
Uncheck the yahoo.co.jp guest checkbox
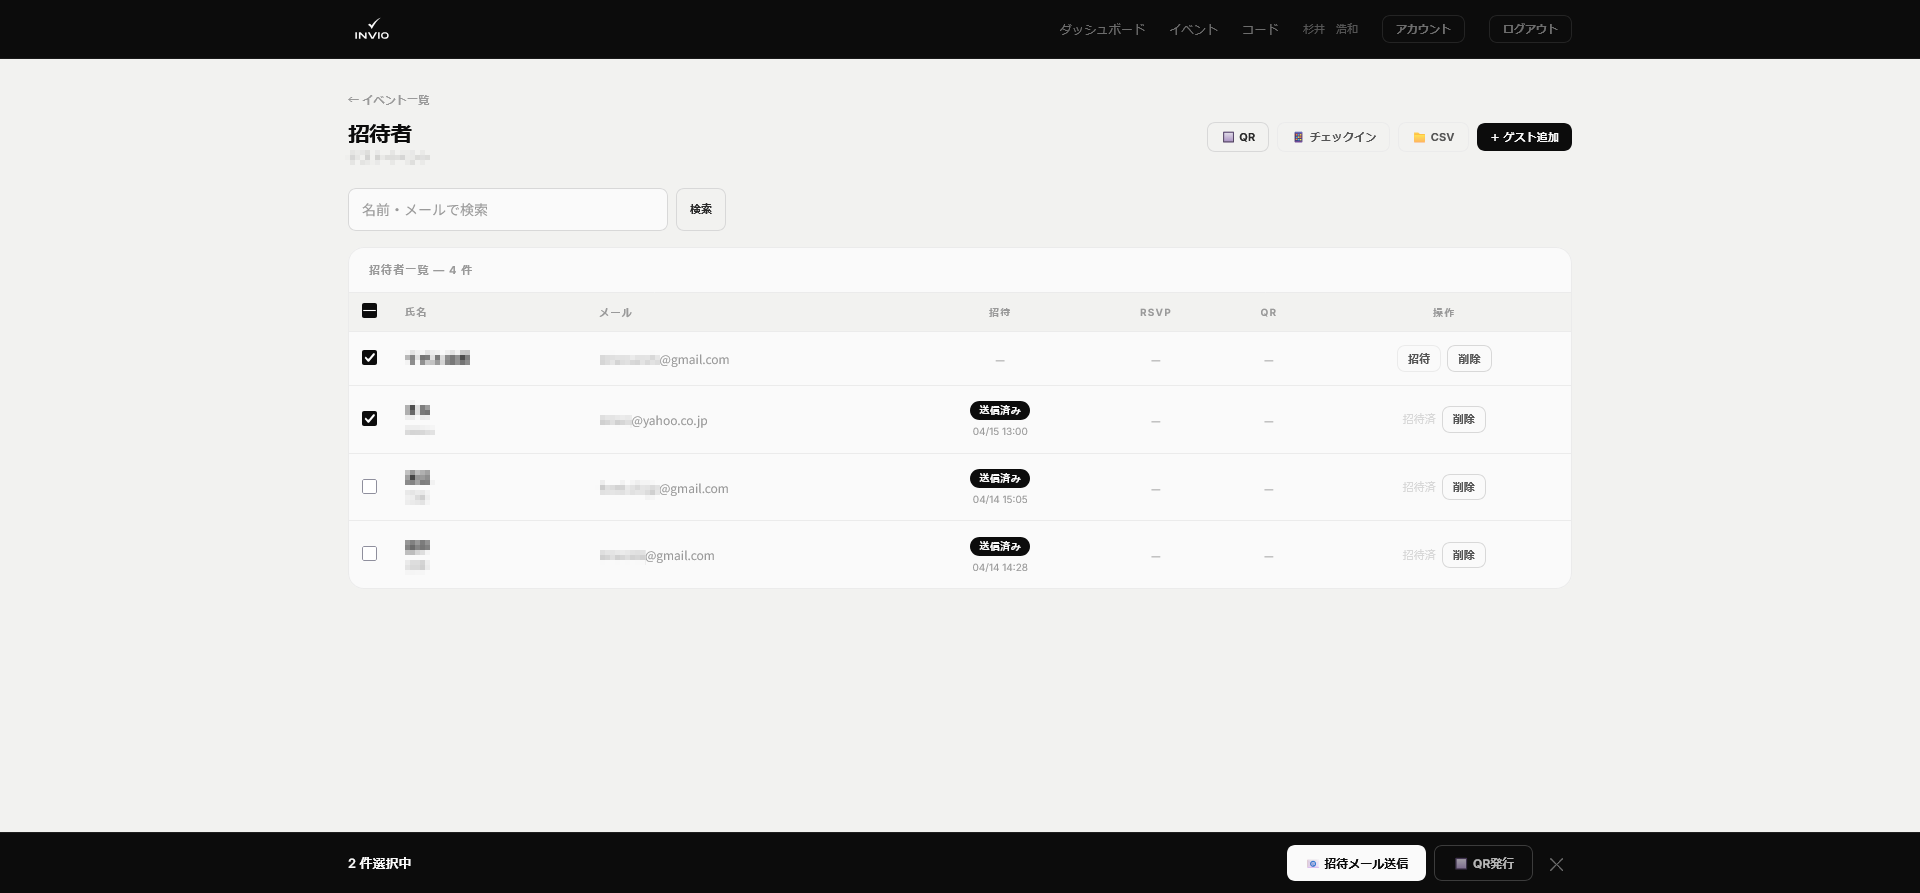click(370, 419)
